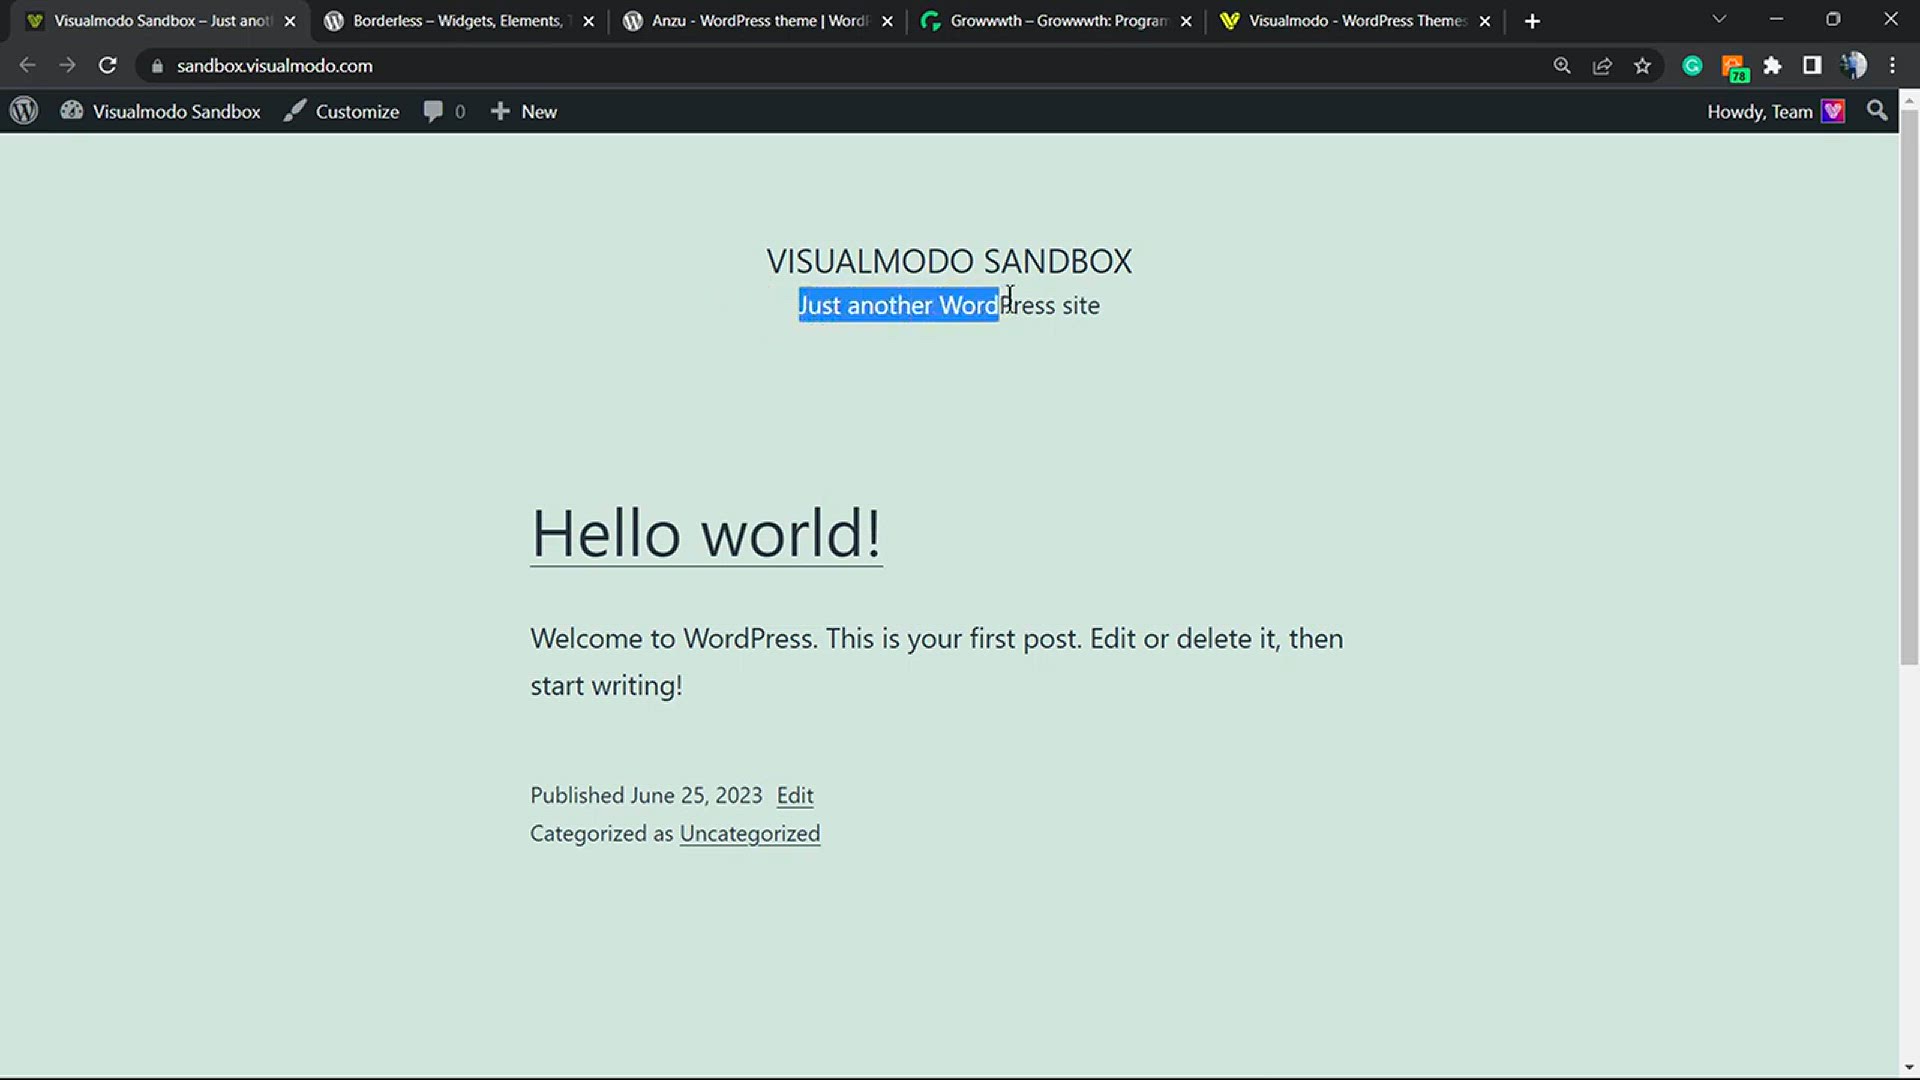Viewport: 1920px width, 1080px height.
Task: Click the scrollbar up arrow
Action: [x=1909, y=100]
